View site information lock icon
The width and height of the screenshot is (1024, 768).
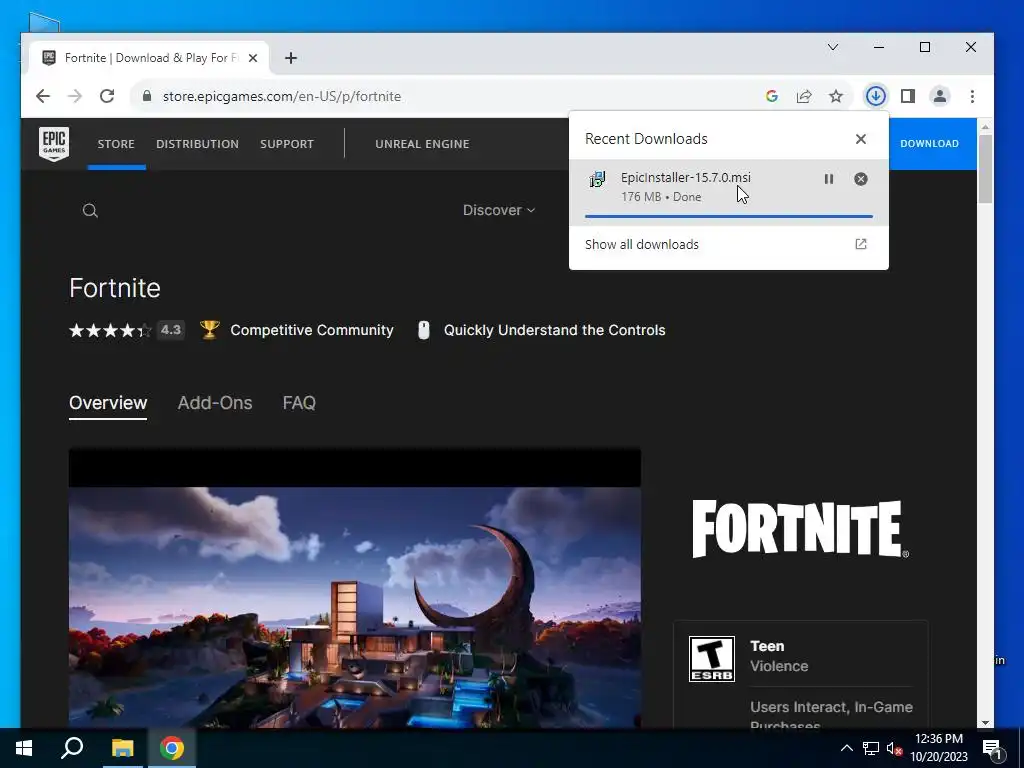click(x=147, y=96)
